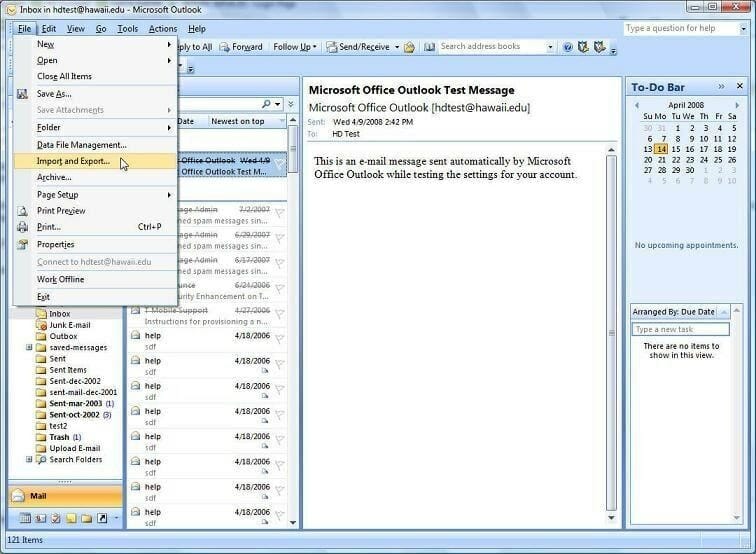Flag the 6/24/2006 Security Enhancement message
Viewport: 756px width, 554px height.
point(280,287)
